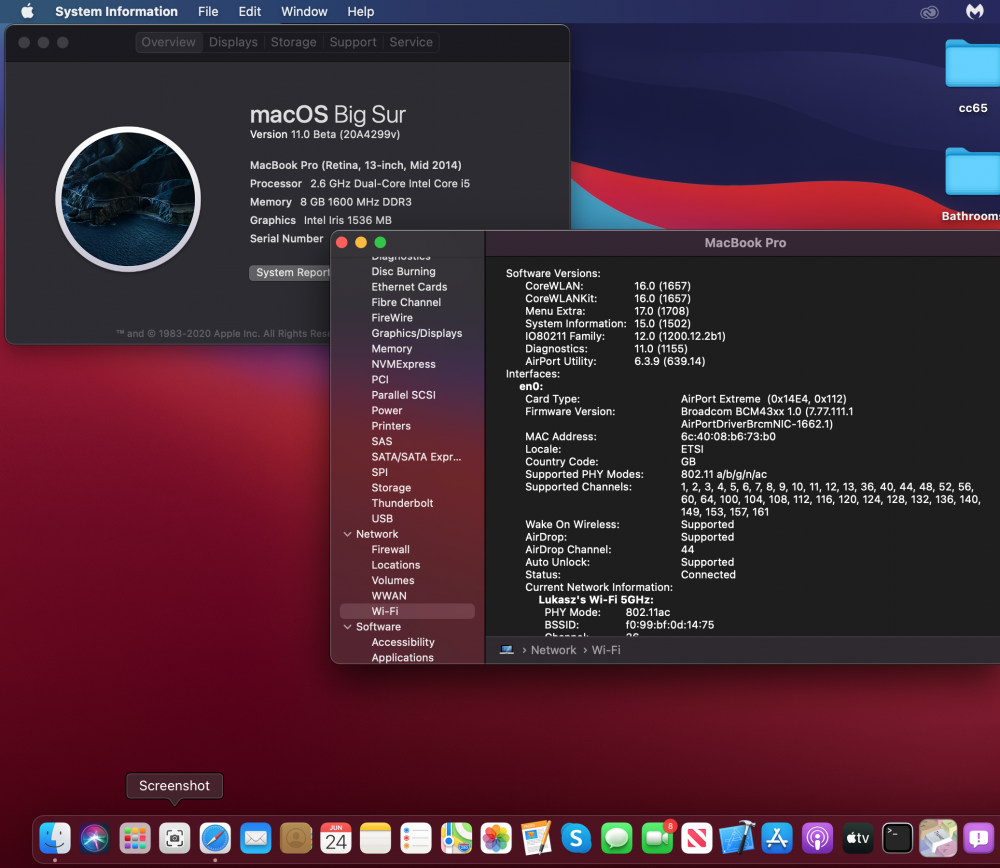This screenshot has width=1000, height=868.
Task: Select NVMExpress in the sidebar
Action: click(404, 364)
